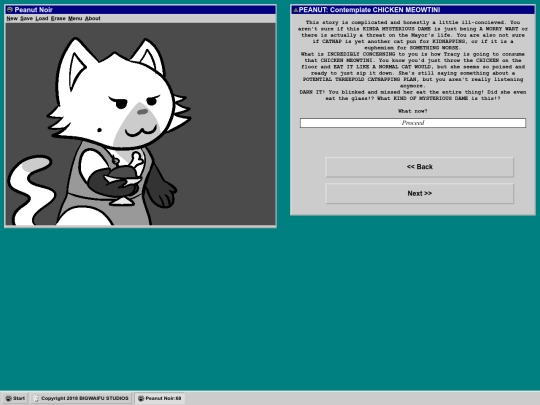The width and height of the screenshot is (540, 405).
Task: Click the Peanut Noir title bar icon
Action: [x=10, y=10]
